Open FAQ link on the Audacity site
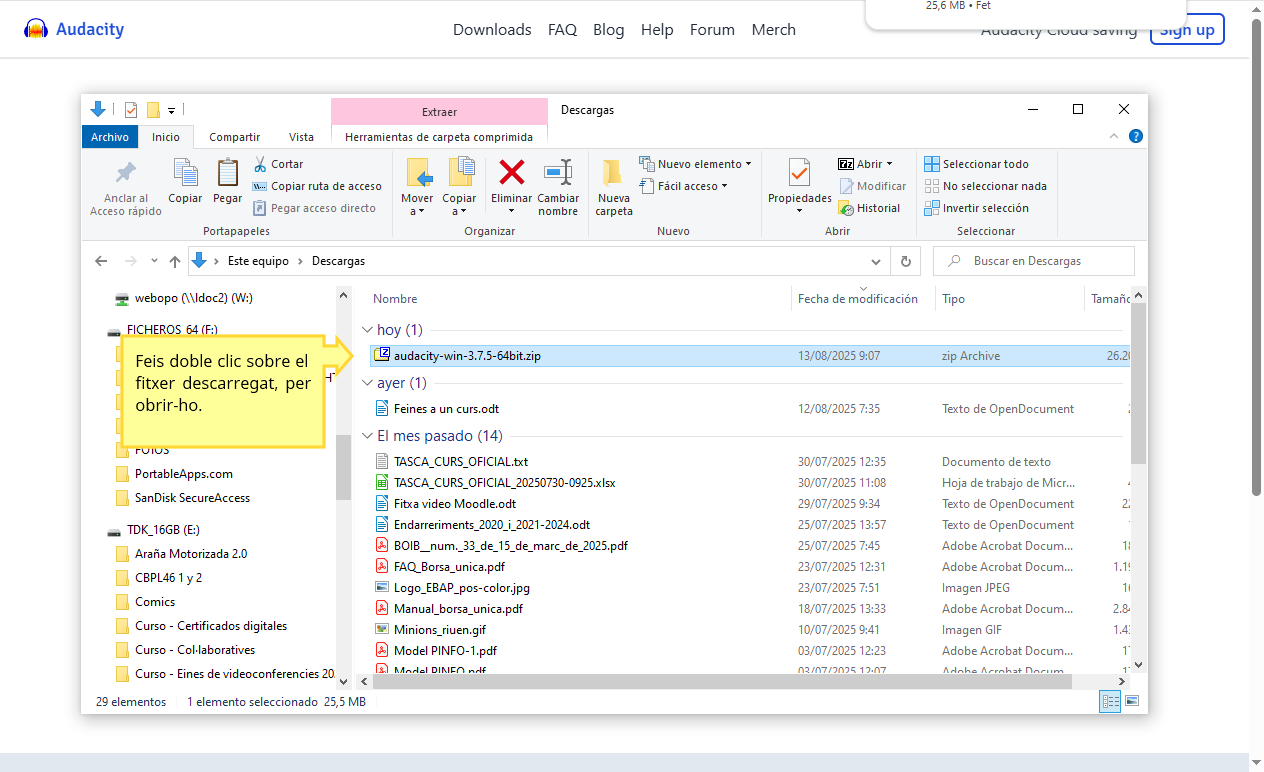This screenshot has height=772, width=1264. [x=562, y=30]
